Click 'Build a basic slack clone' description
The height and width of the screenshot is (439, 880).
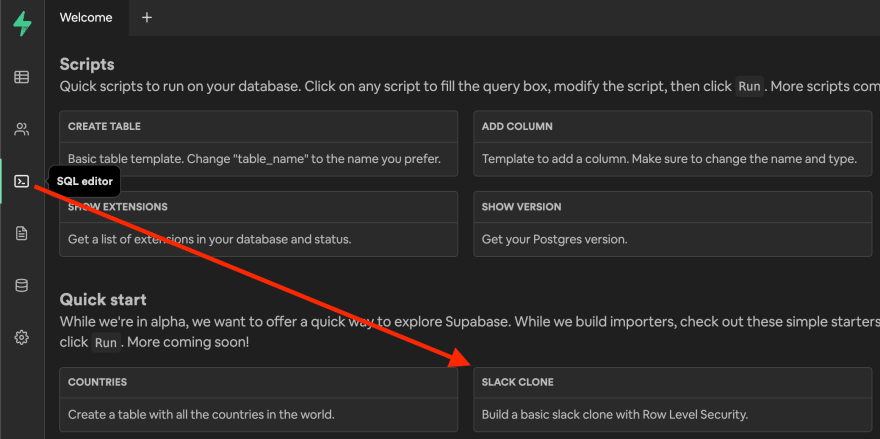pos(615,415)
